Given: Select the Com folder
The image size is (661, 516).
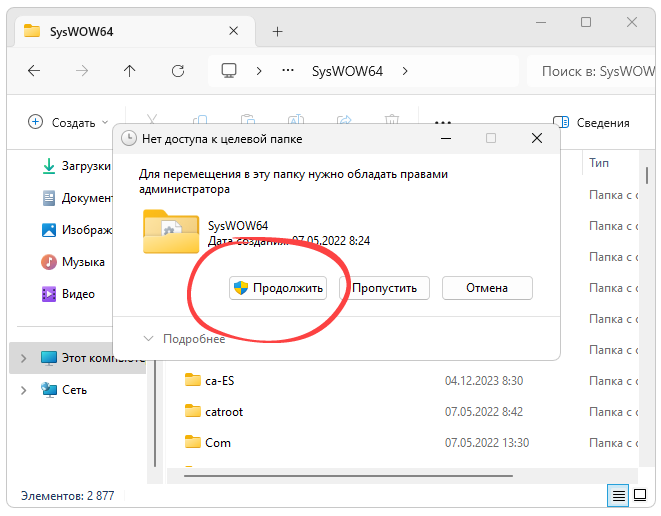Looking at the screenshot, I should coord(208,442).
